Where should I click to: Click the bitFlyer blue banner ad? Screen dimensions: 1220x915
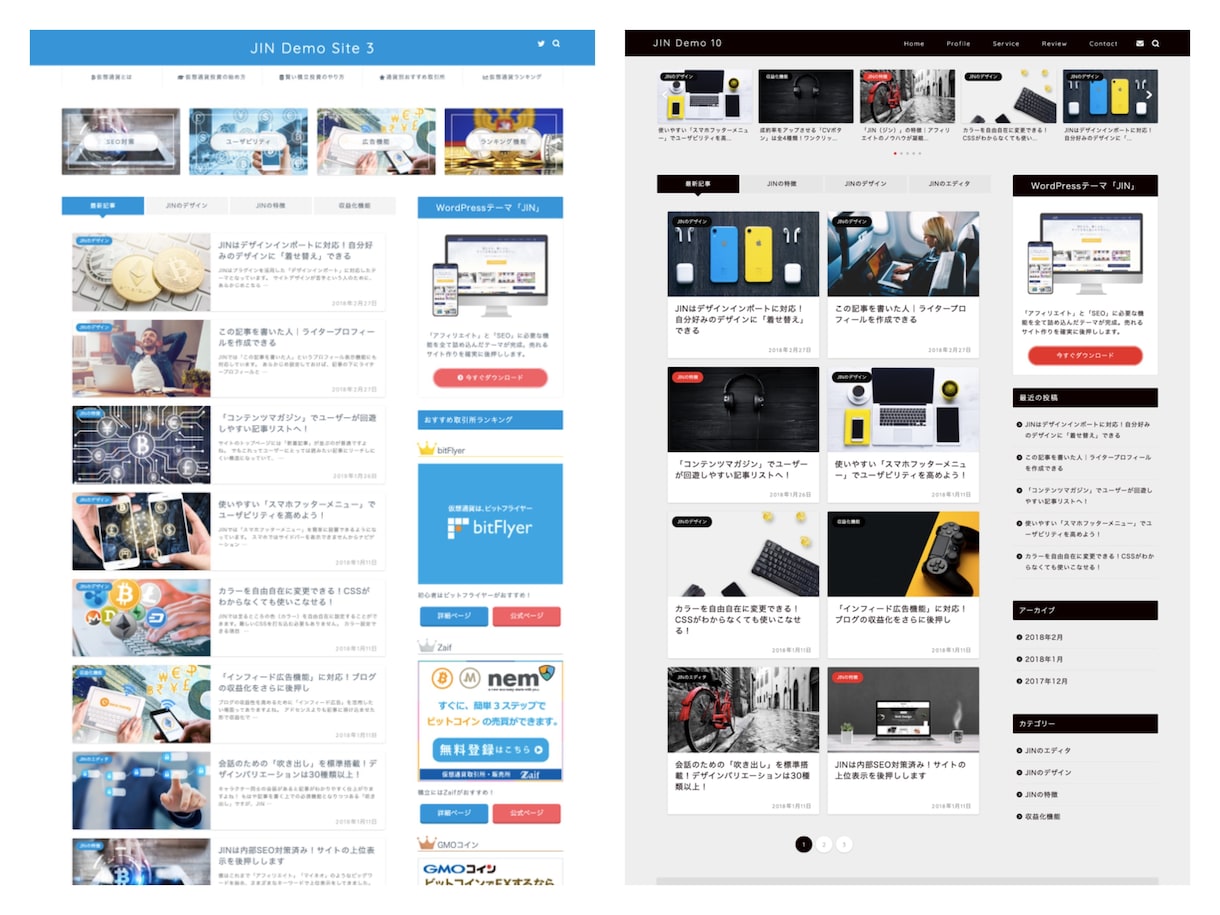tap(490, 524)
